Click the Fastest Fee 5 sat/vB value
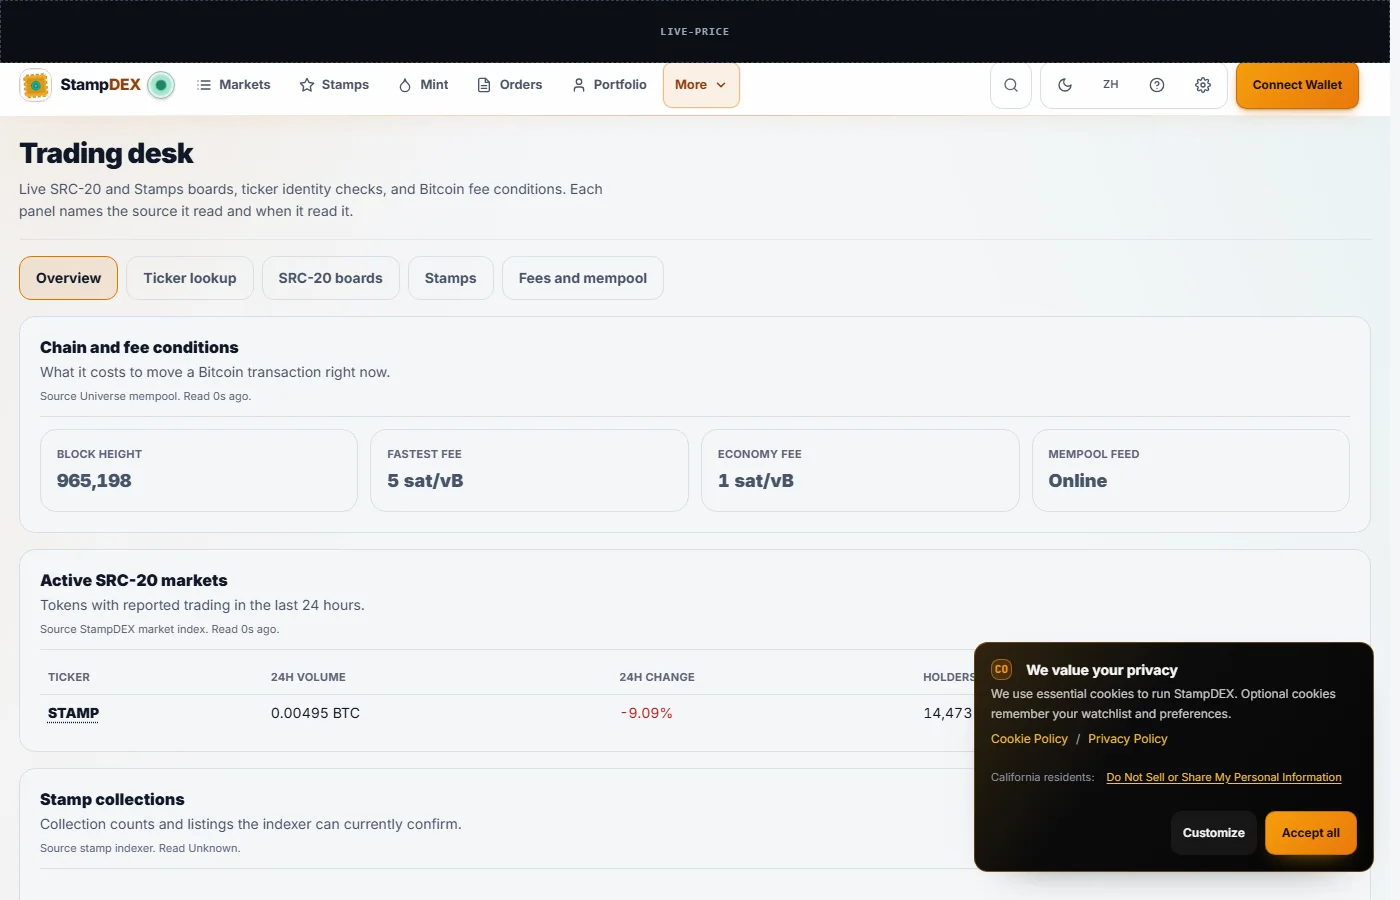Image resolution: width=1400 pixels, height=900 pixels. (x=425, y=481)
